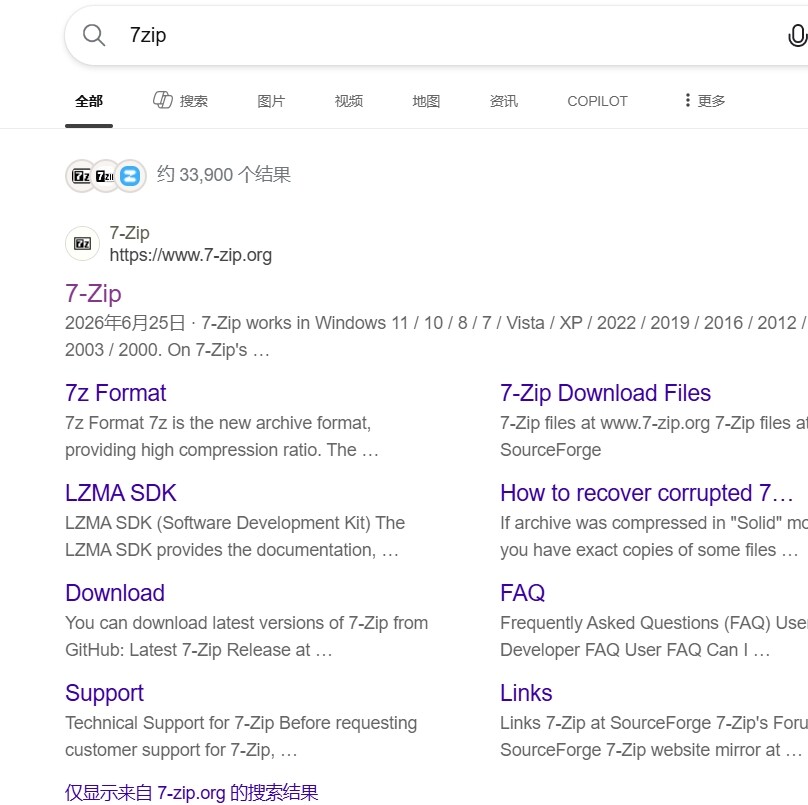808x805 pixels.
Task: Open How to recover corrupted 7… link
Action: point(647,493)
